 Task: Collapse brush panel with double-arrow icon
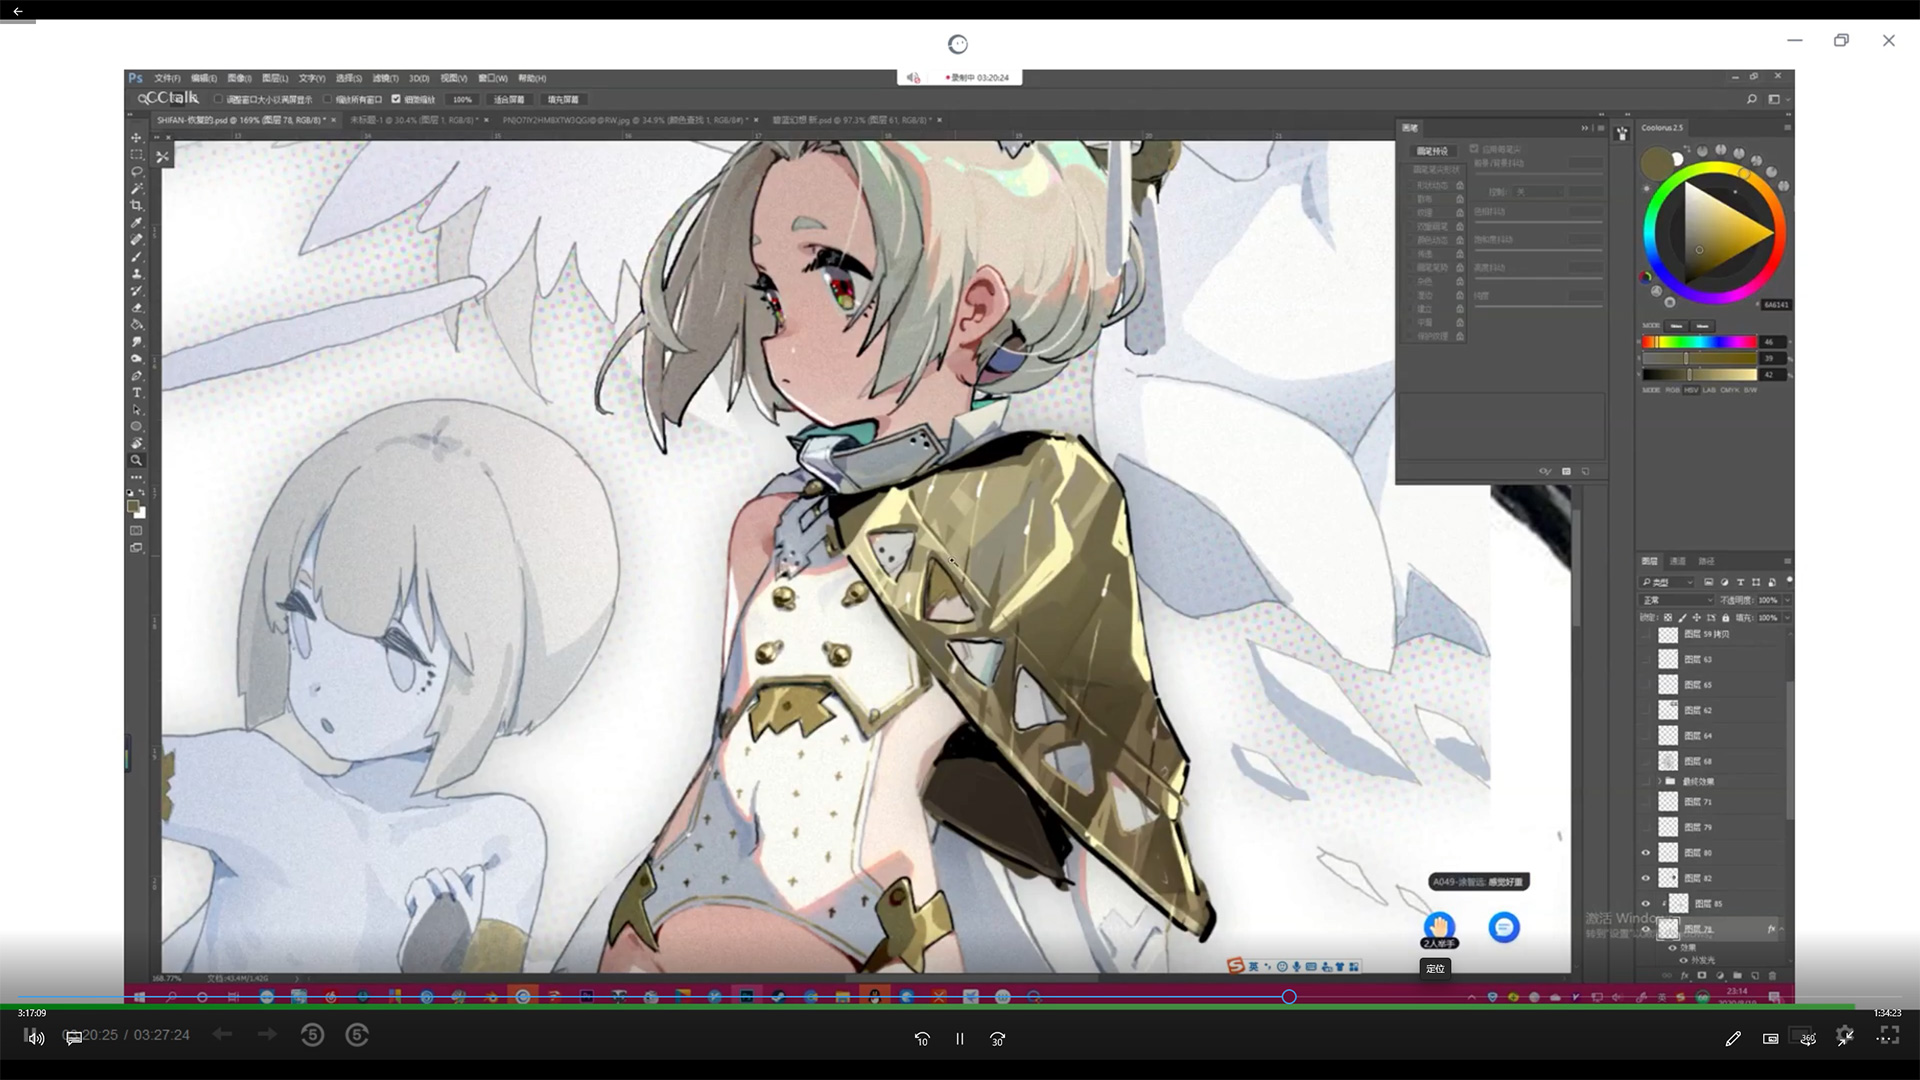pyautogui.click(x=1585, y=127)
